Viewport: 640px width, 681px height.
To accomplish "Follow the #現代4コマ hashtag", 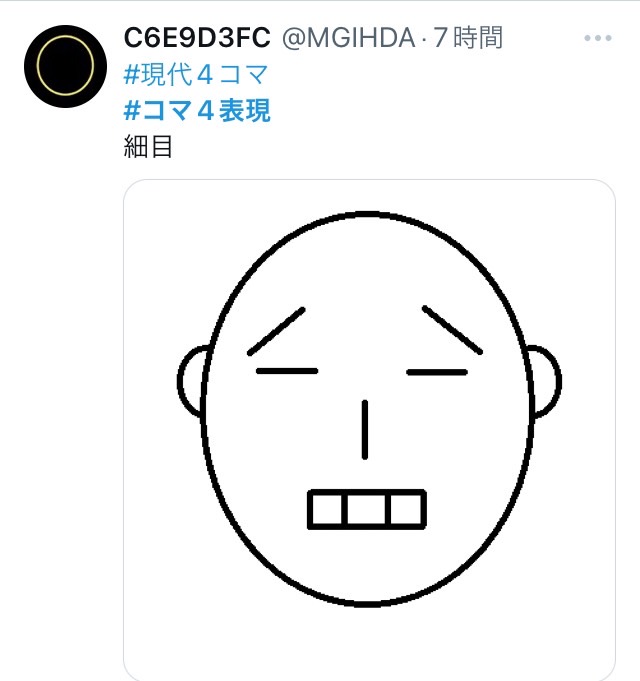I will tap(196, 74).
